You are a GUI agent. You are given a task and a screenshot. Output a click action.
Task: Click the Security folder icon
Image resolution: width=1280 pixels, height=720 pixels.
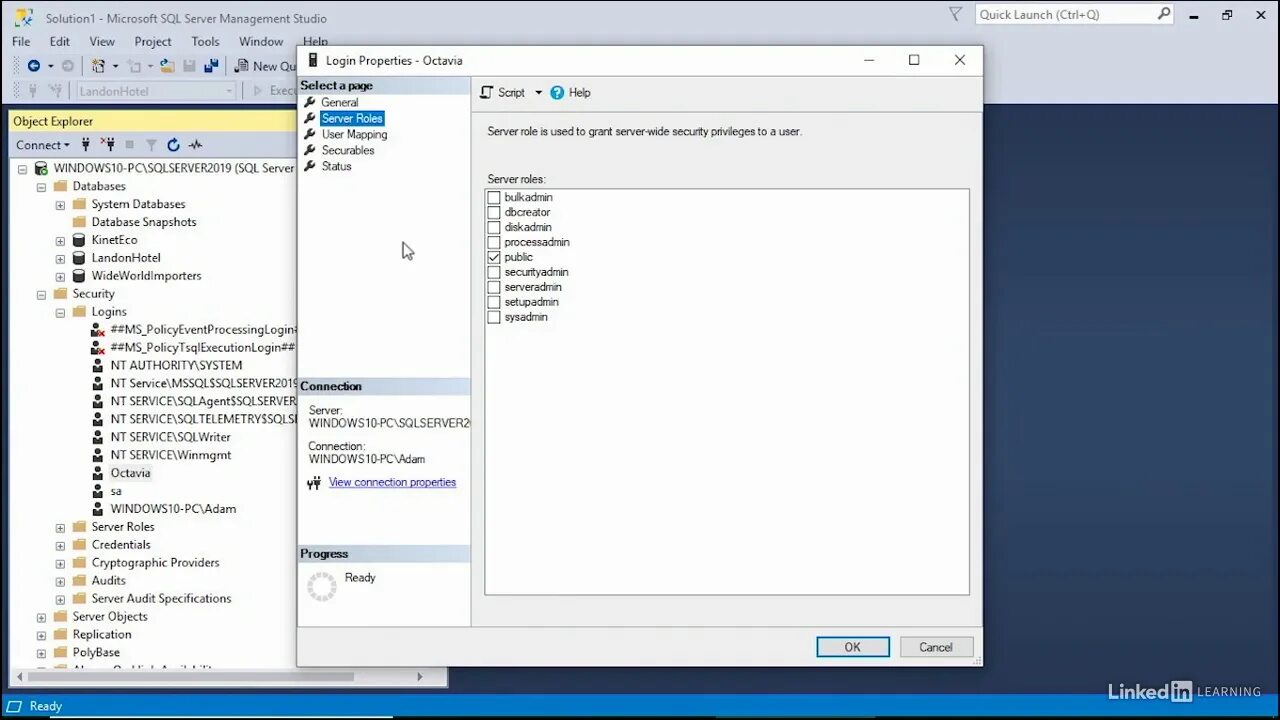tap(60, 294)
